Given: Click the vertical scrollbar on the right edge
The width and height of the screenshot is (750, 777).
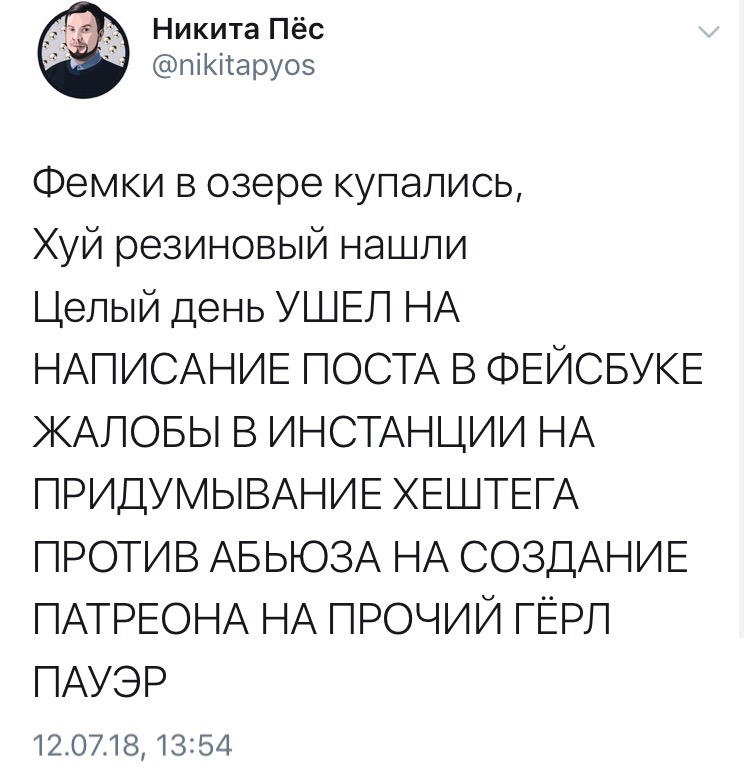Looking at the screenshot, I should point(742,317).
